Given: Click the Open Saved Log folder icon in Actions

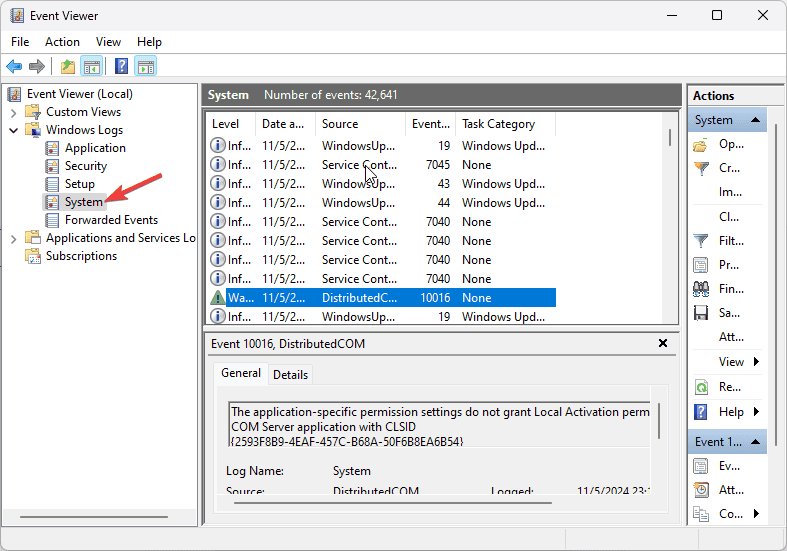Looking at the screenshot, I should pos(701,145).
